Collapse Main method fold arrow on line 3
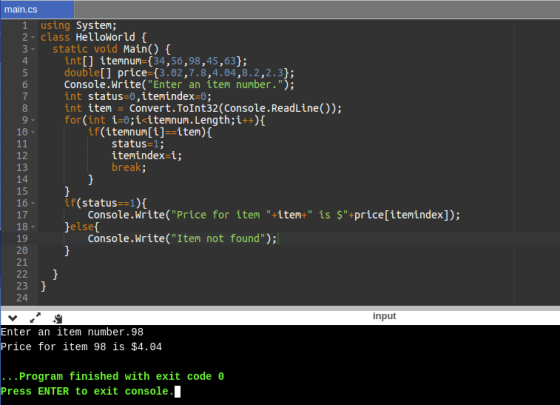The width and height of the screenshot is (560, 405). tap(33, 49)
